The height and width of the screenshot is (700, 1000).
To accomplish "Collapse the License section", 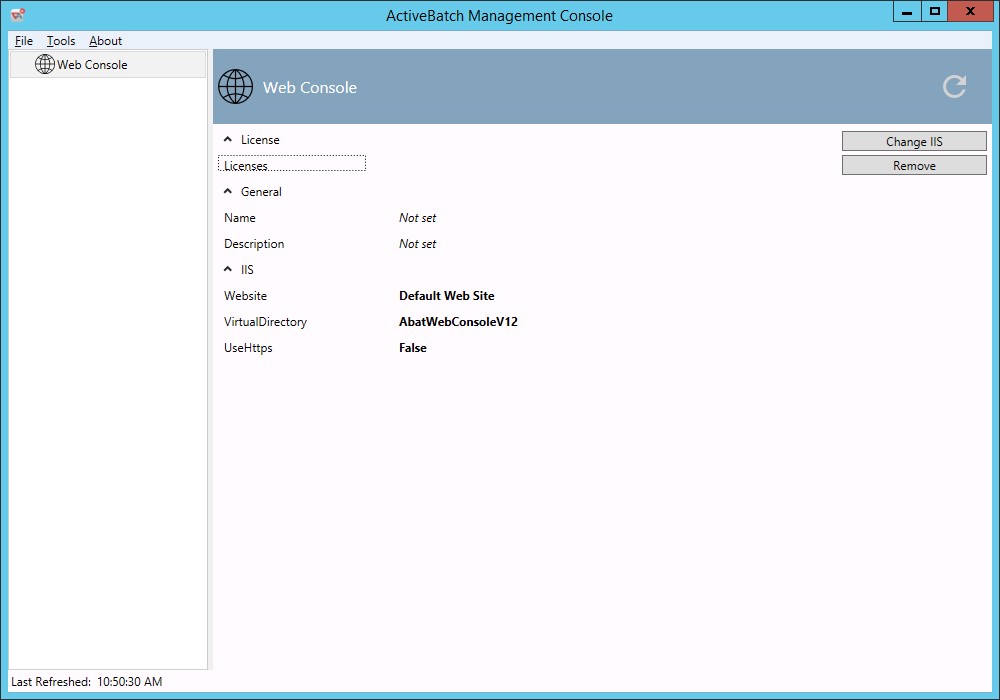I will [228, 139].
